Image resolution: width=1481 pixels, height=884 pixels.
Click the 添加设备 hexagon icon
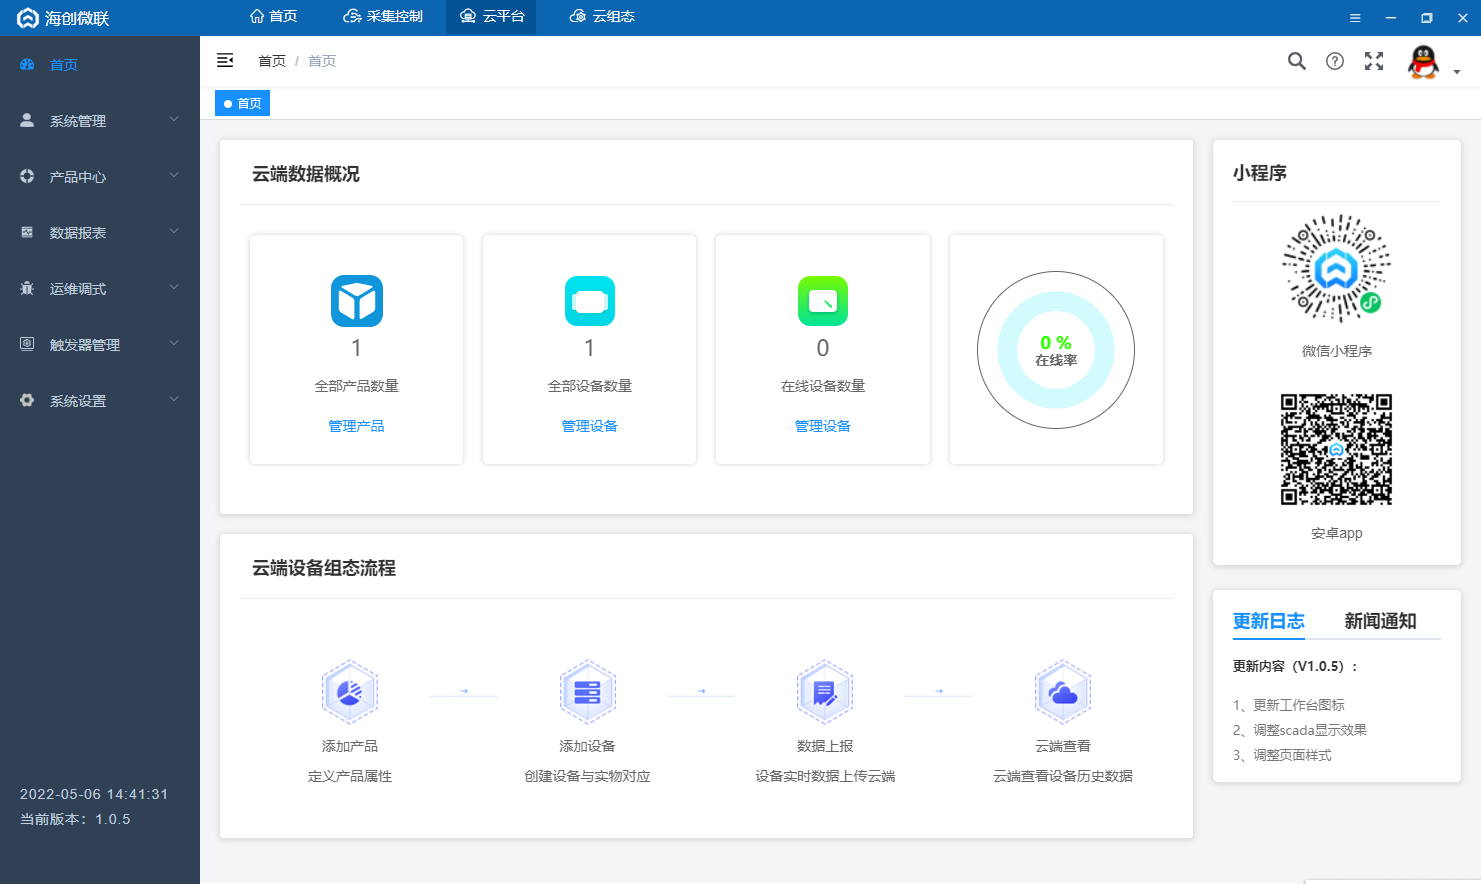click(x=588, y=692)
